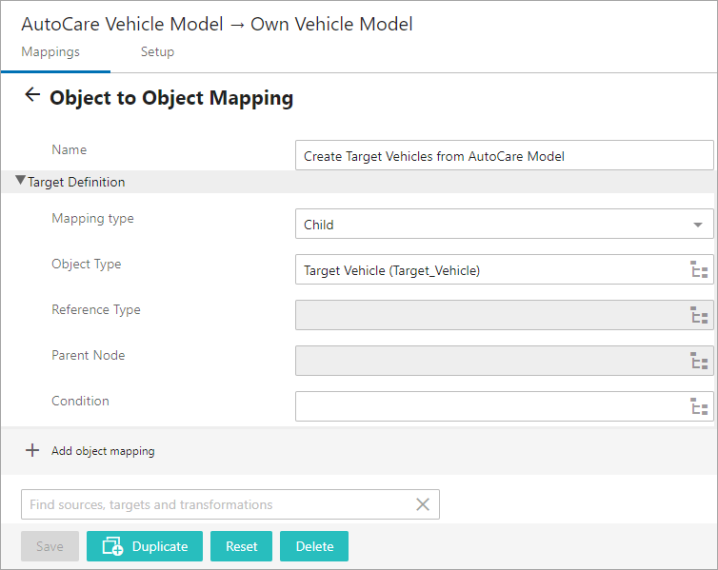Clear the search field with the X icon
Viewport: 718px width, 570px height.
tap(423, 505)
